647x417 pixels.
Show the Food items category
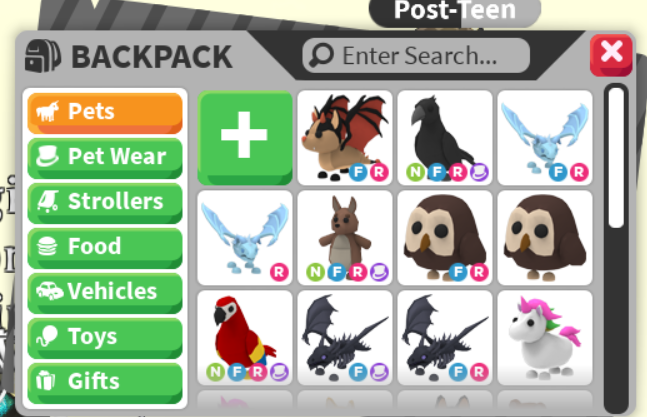point(105,248)
